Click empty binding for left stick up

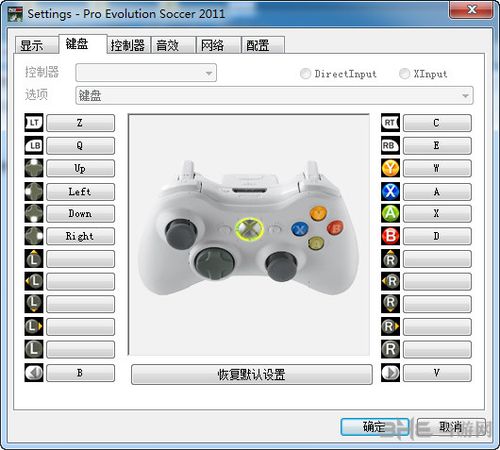tap(80, 259)
